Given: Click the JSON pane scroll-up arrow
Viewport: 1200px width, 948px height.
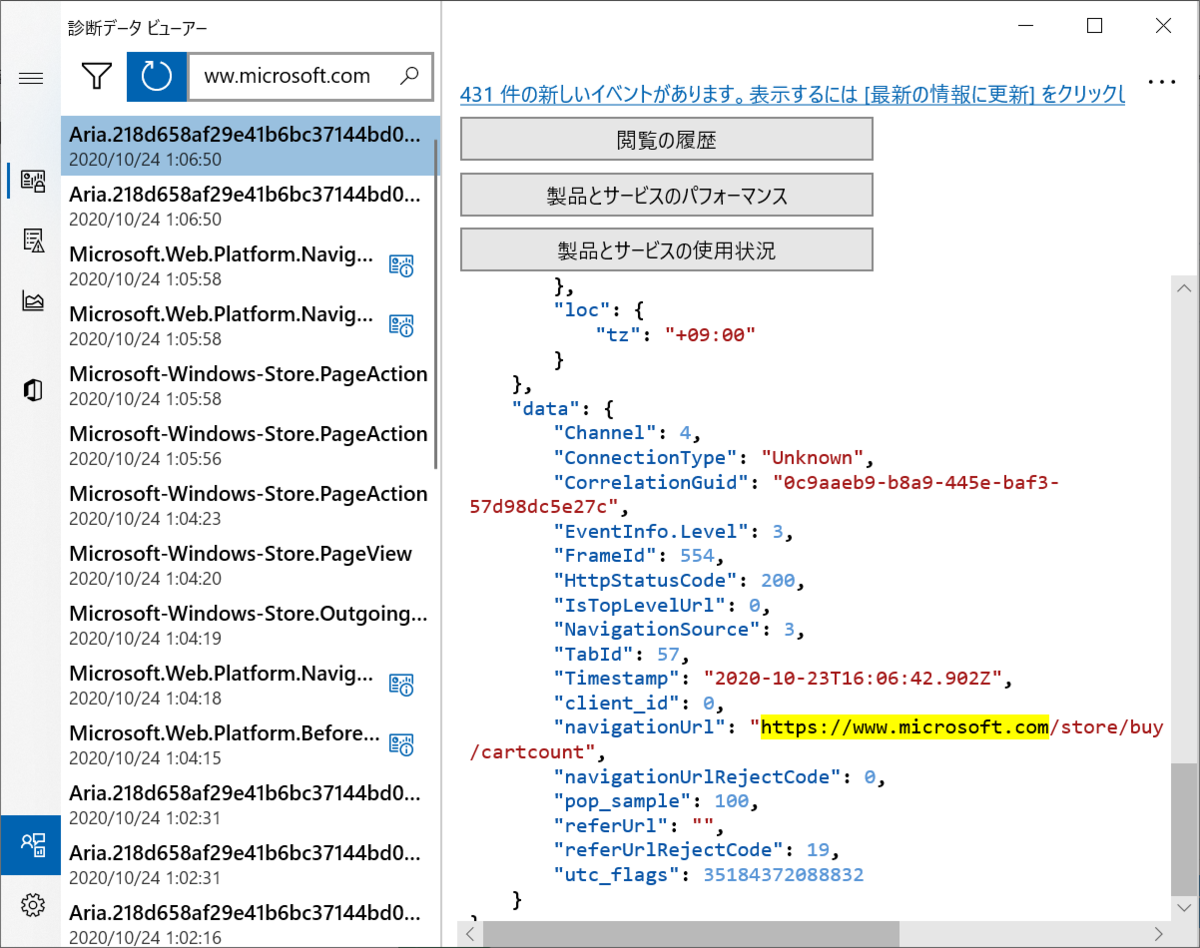Looking at the screenshot, I should pyautogui.click(x=1183, y=288).
